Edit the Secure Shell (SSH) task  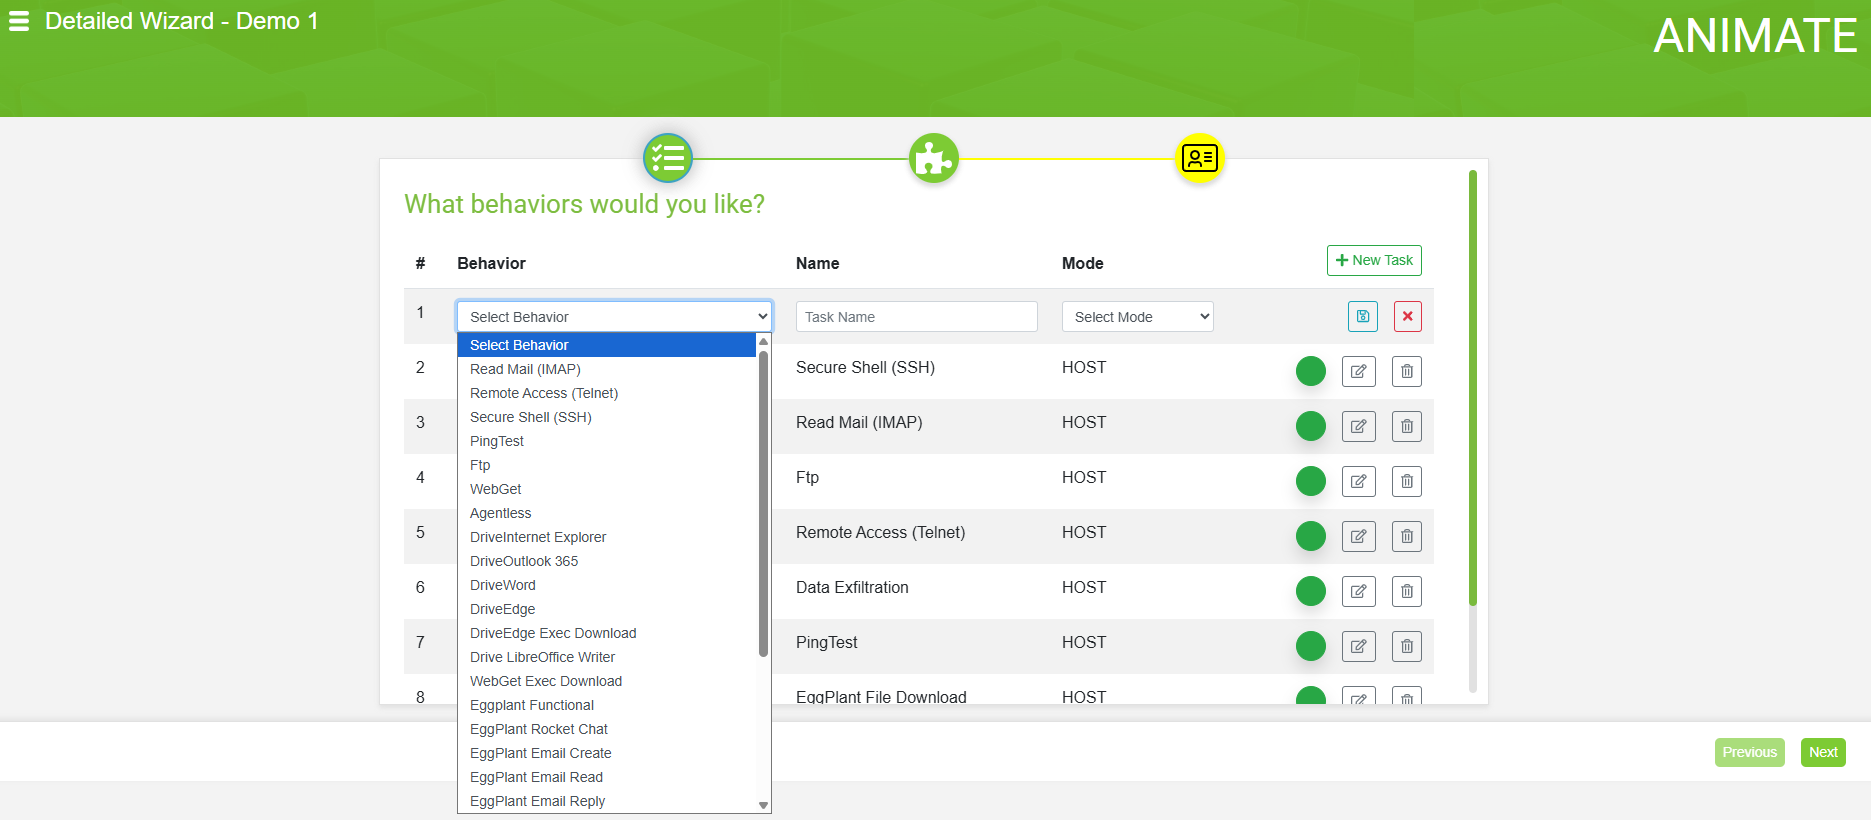pyautogui.click(x=1358, y=371)
